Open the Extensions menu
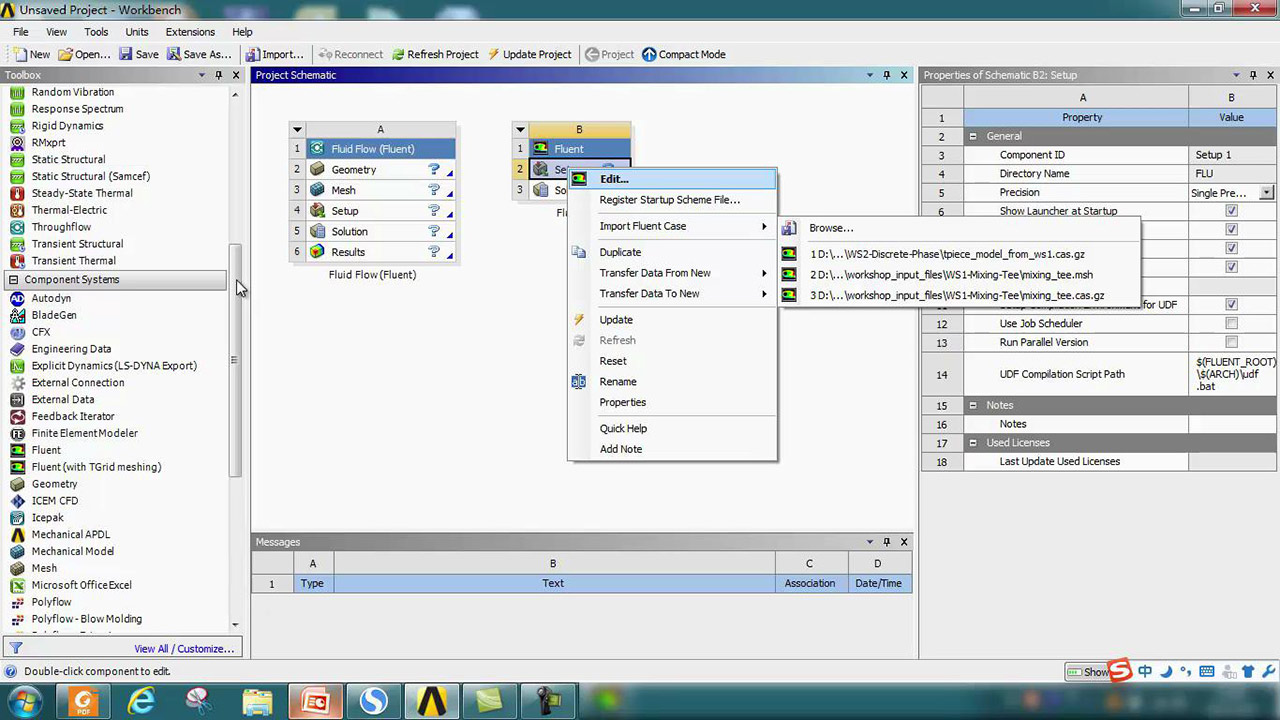The image size is (1280, 720). point(189,32)
